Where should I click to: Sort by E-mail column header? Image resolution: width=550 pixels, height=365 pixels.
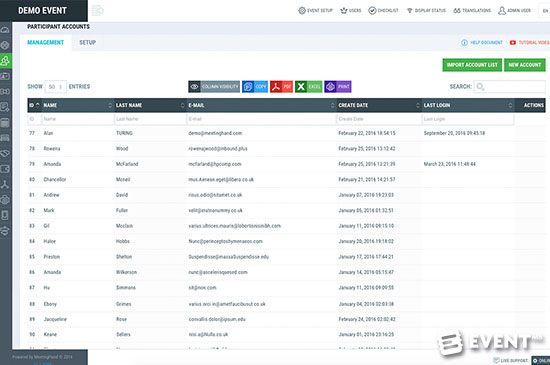click(x=261, y=105)
